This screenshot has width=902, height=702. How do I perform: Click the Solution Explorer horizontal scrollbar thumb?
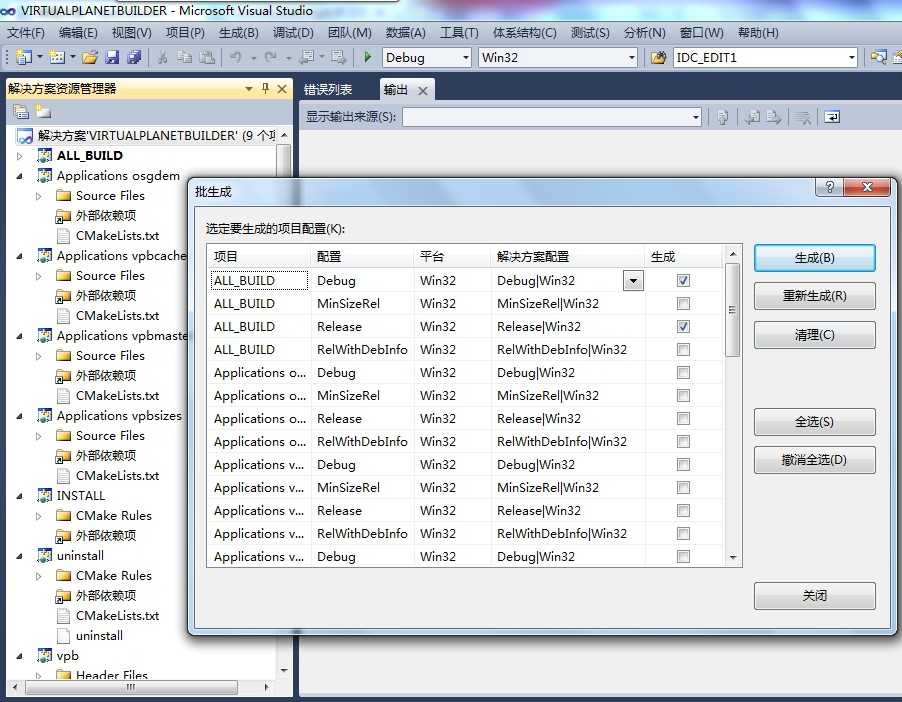pos(131,687)
